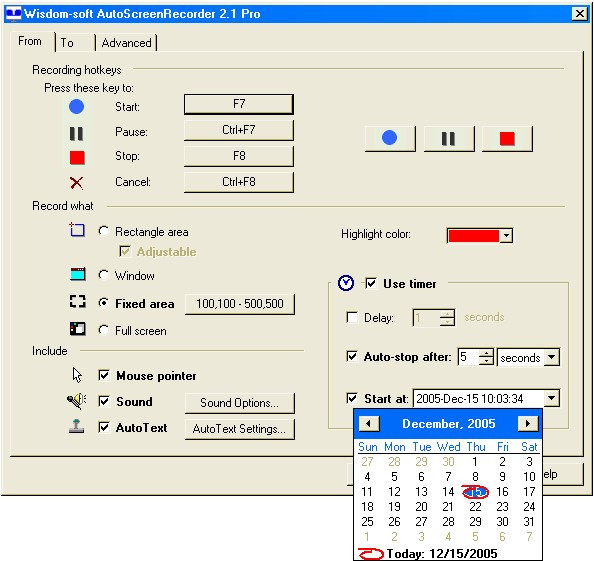Select December 15 in the calendar
Screen dimensions: 594x561
point(475,492)
